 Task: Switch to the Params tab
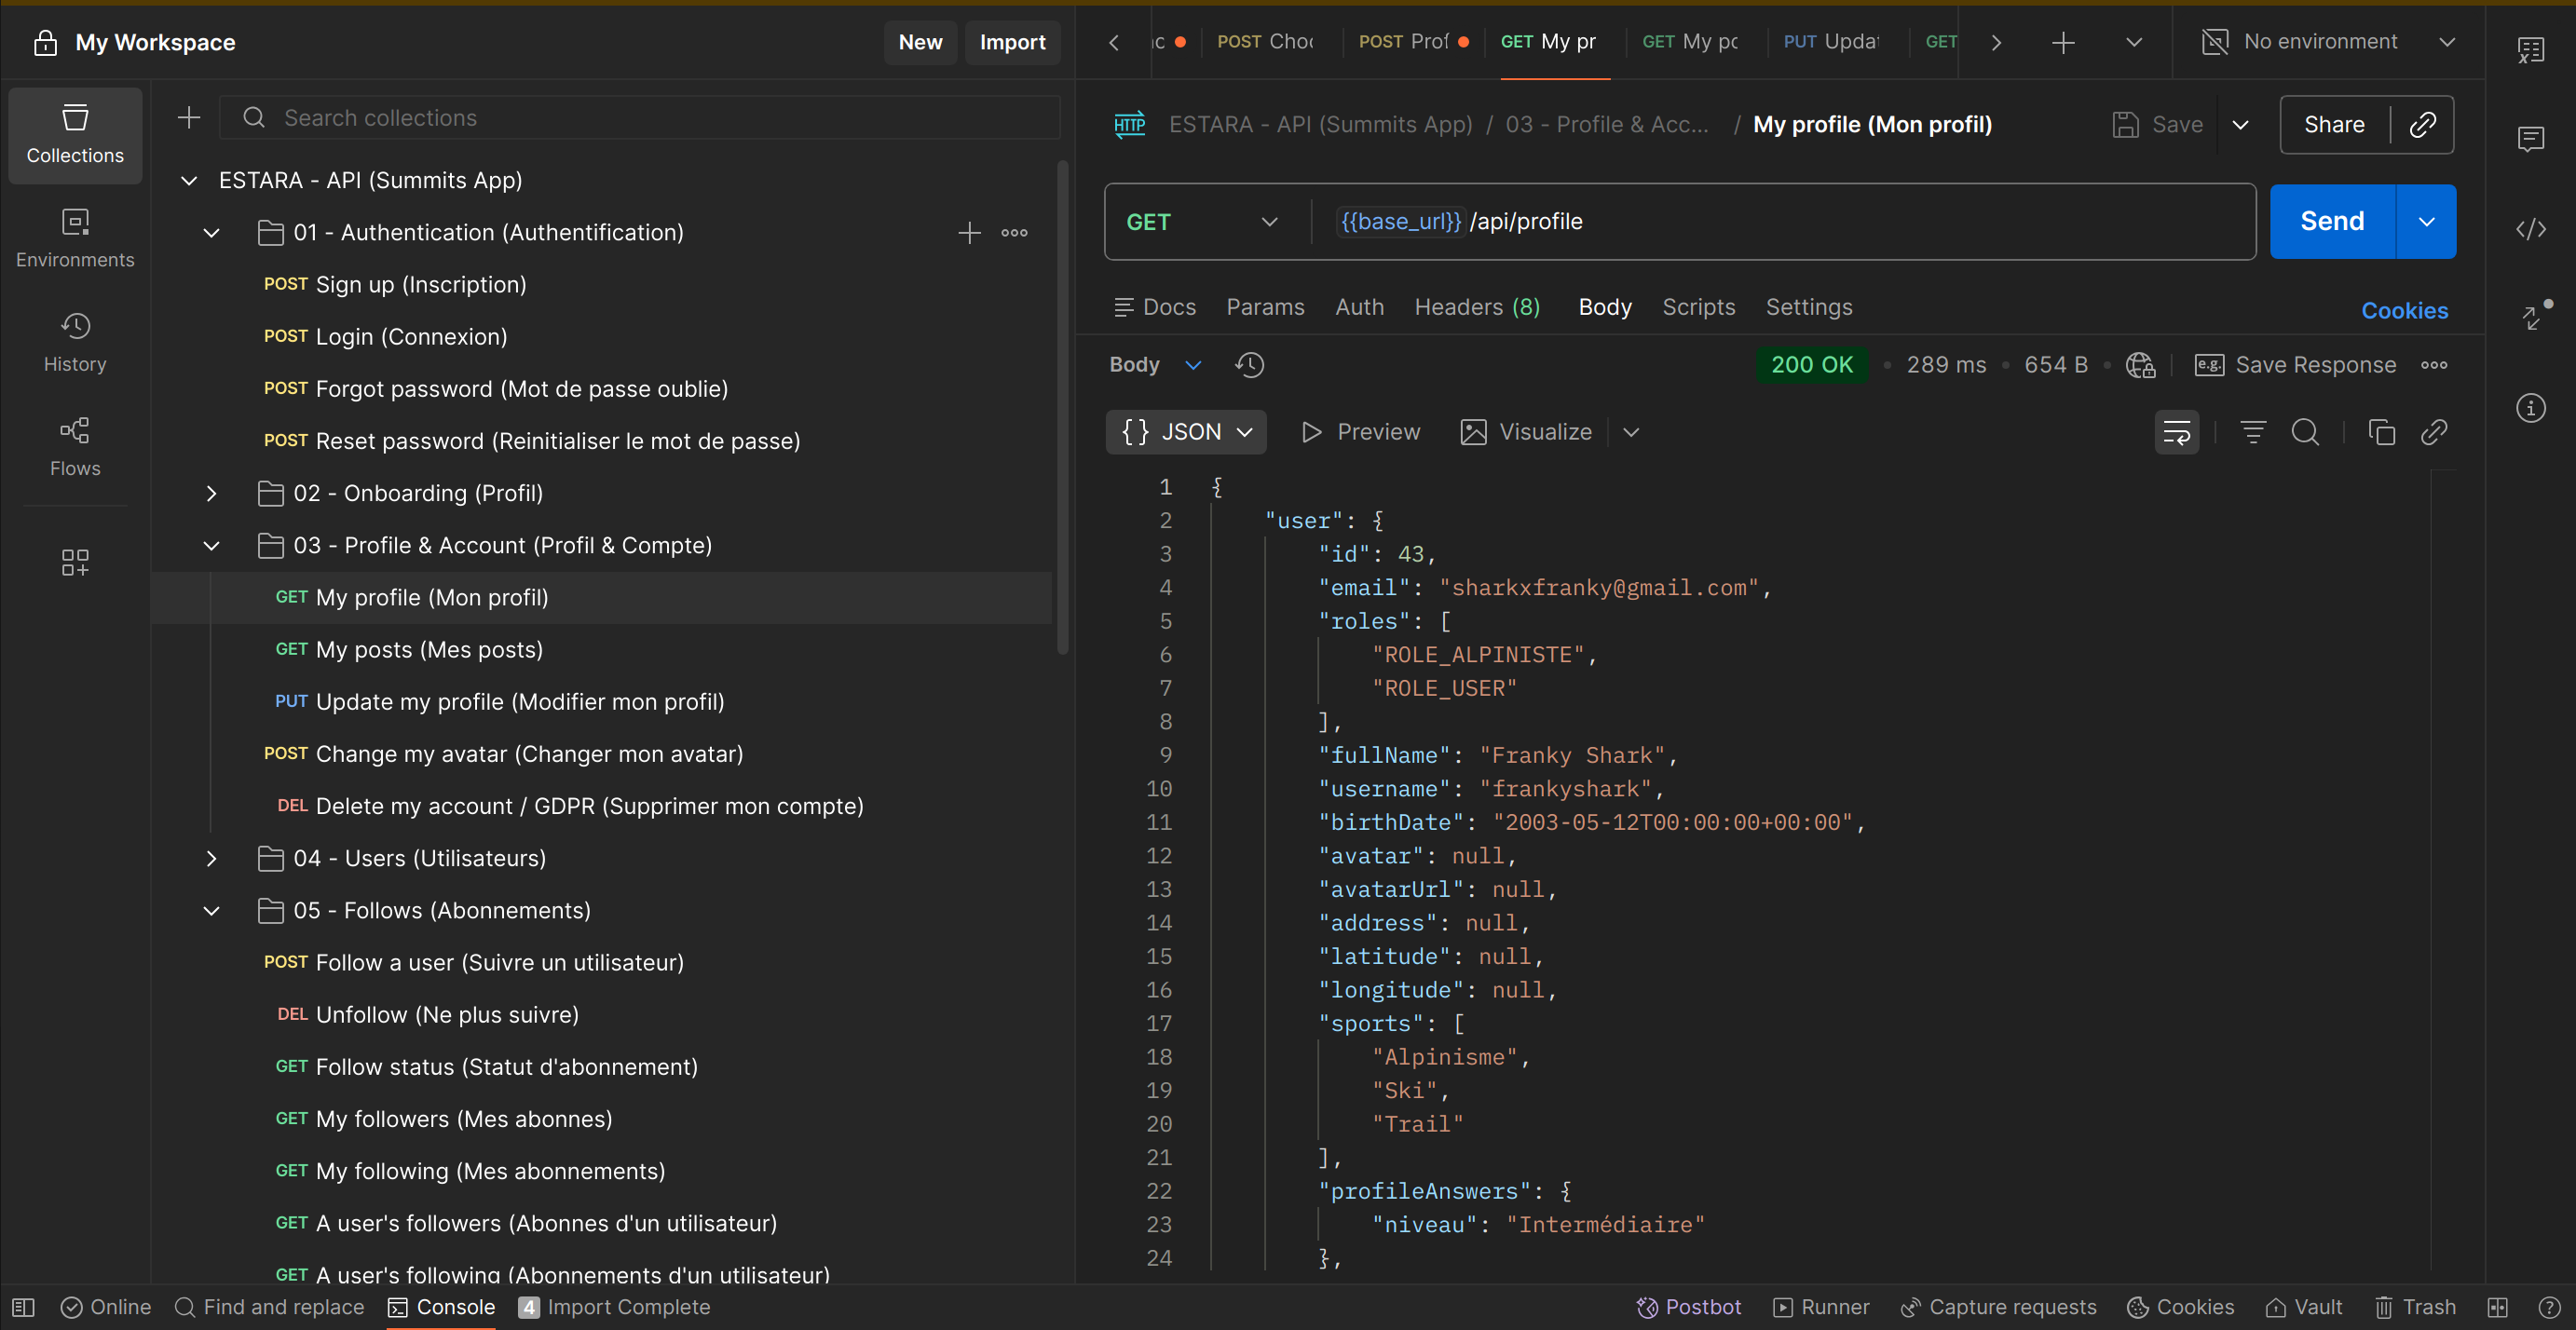1265,308
